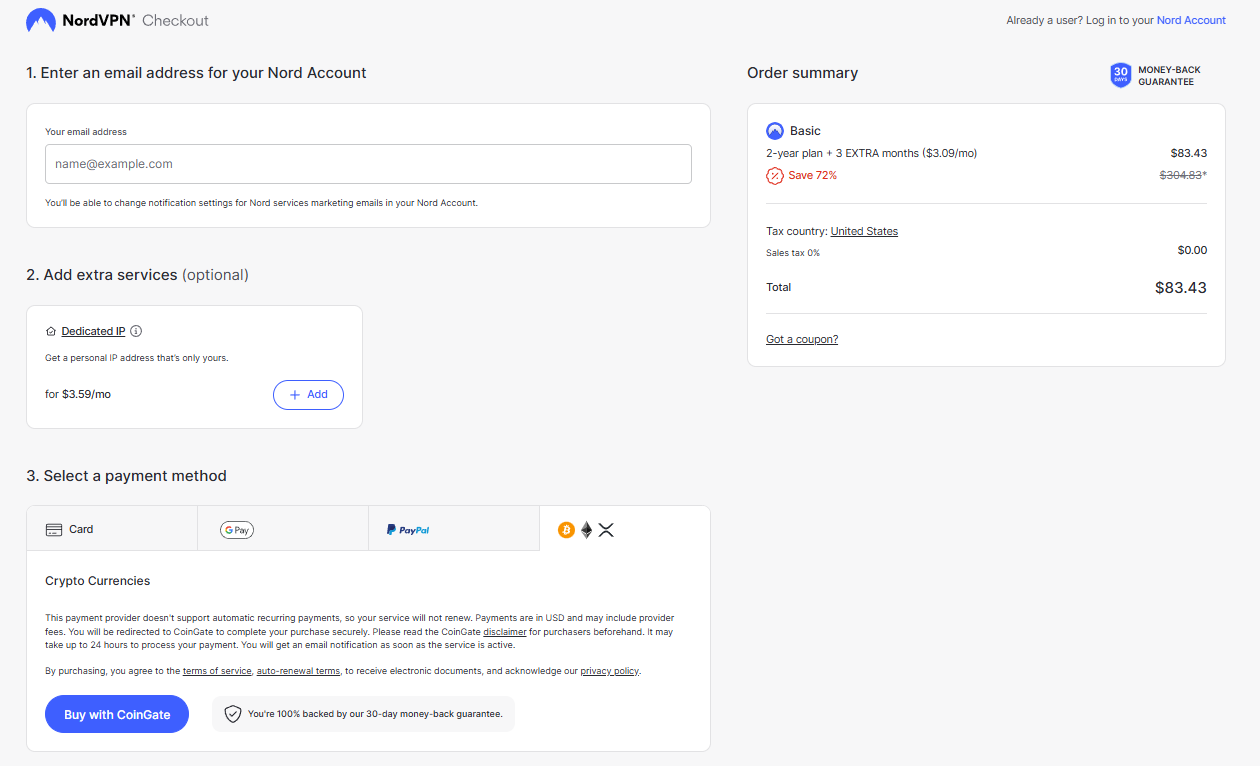
Task: Select the Card payment tab
Action: [112, 529]
